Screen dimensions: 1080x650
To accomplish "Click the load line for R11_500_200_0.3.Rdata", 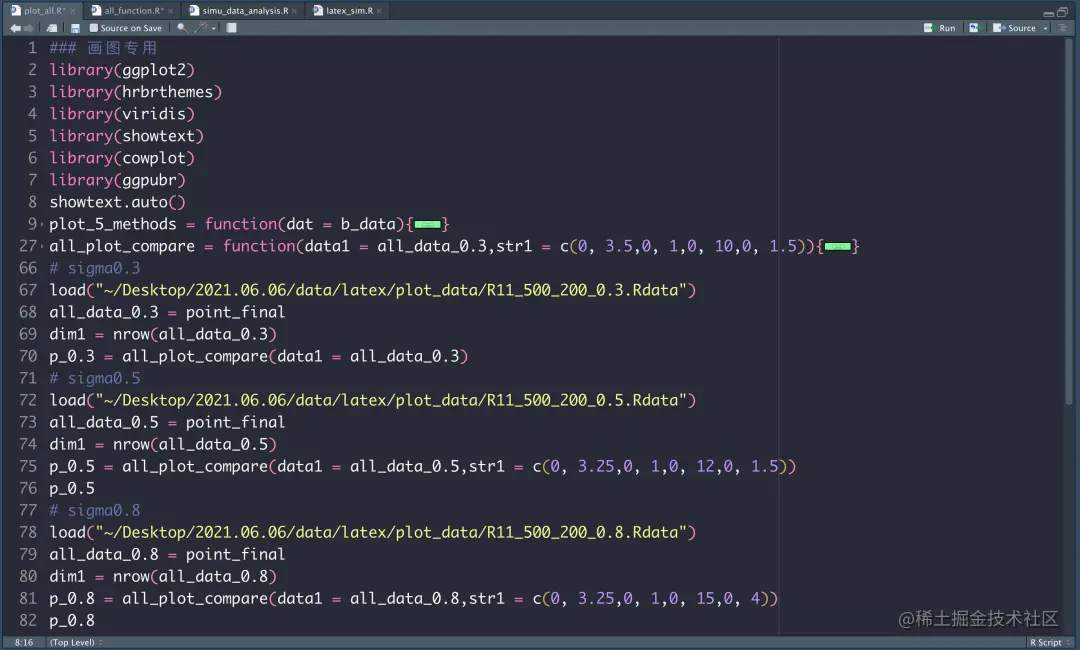I will pyautogui.click(x=373, y=291).
